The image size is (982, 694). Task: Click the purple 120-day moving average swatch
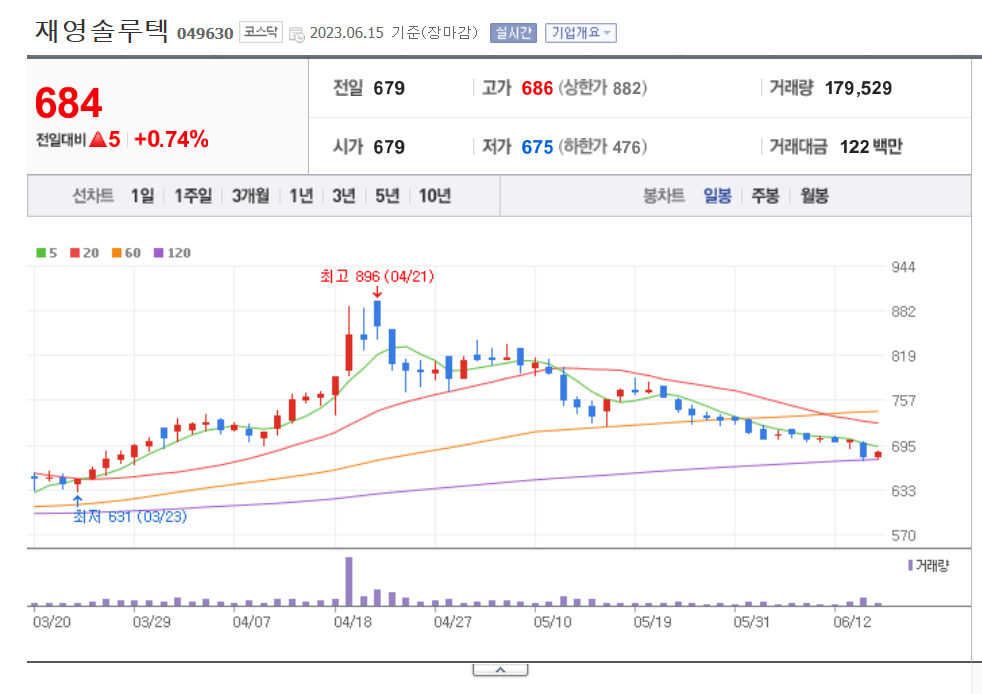pyautogui.click(x=158, y=253)
